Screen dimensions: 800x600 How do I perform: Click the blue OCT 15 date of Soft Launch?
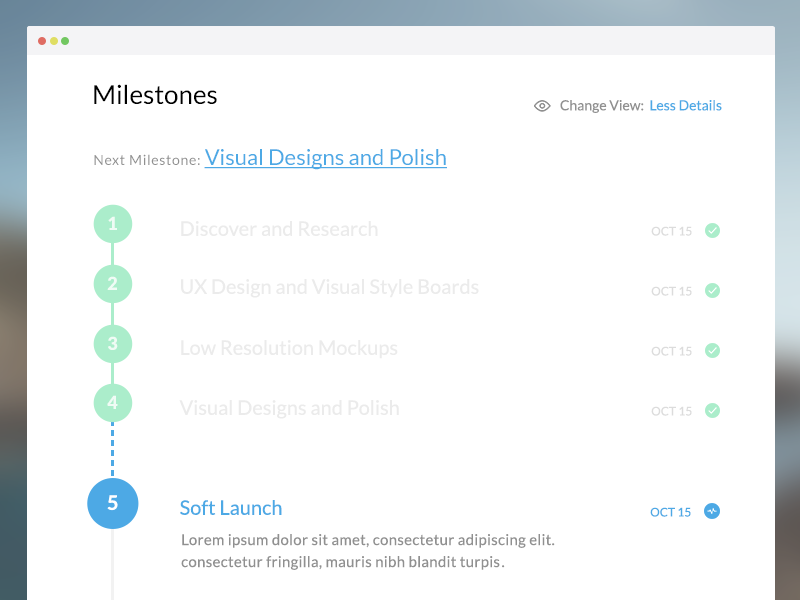(x=670, y=512)
